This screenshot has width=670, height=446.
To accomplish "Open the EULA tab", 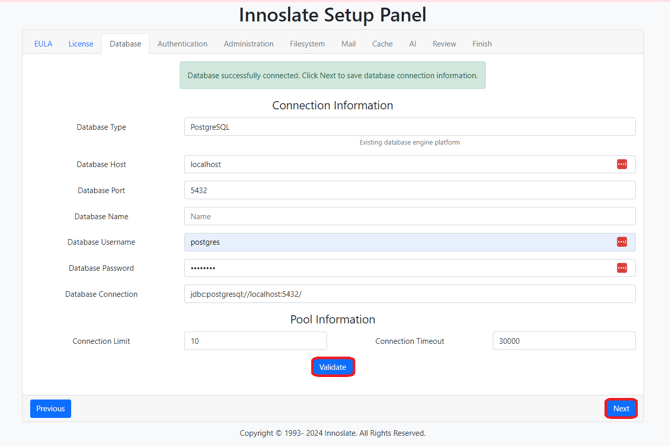I will click(43, 44).
